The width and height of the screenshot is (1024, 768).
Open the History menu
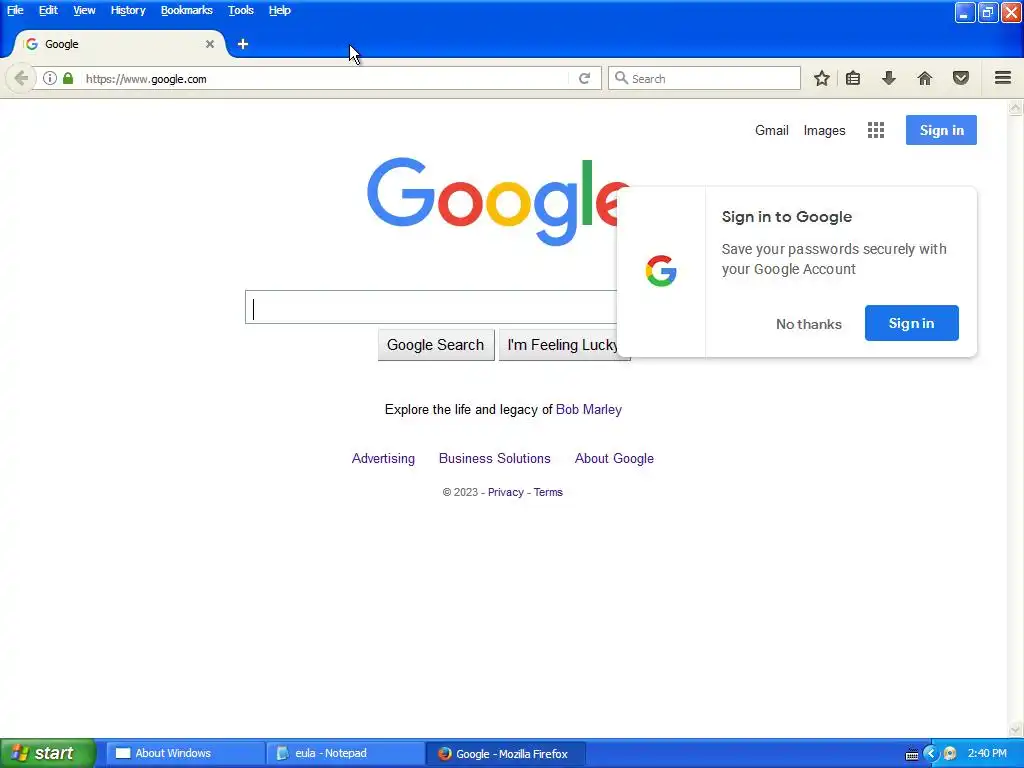point(128,10)
